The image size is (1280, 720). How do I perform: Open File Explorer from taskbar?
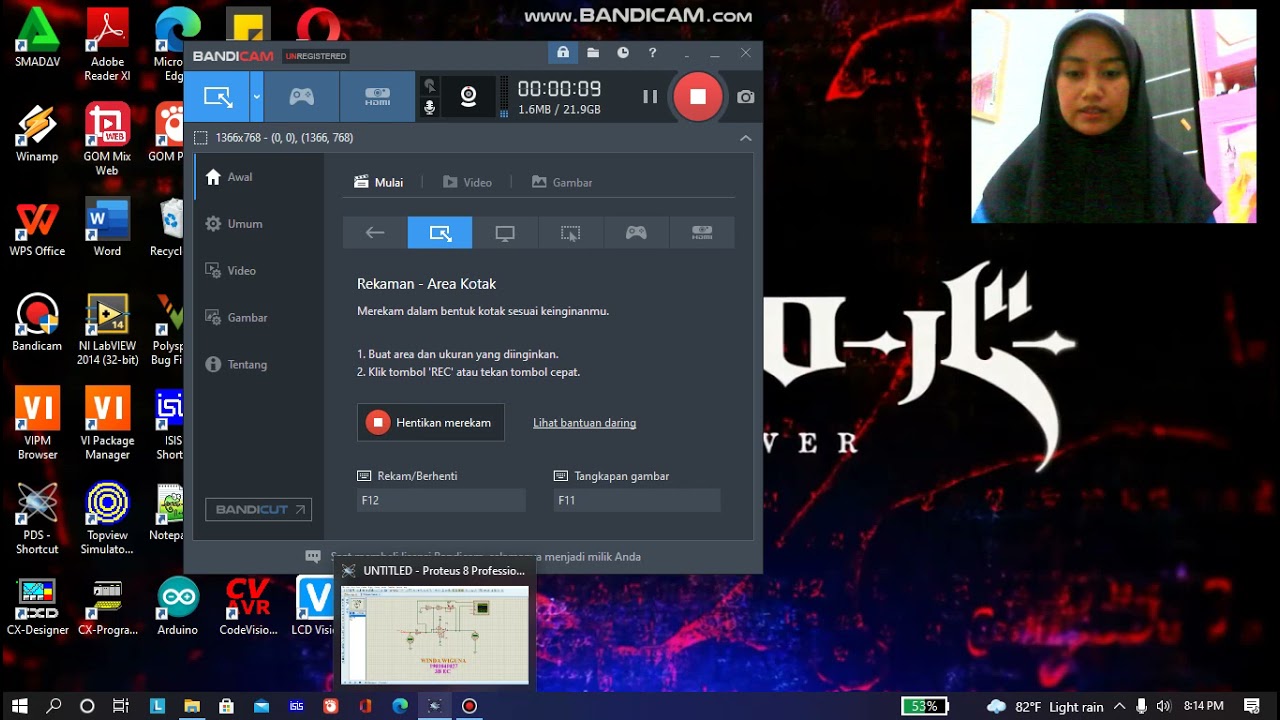click(x=191, y=706)
